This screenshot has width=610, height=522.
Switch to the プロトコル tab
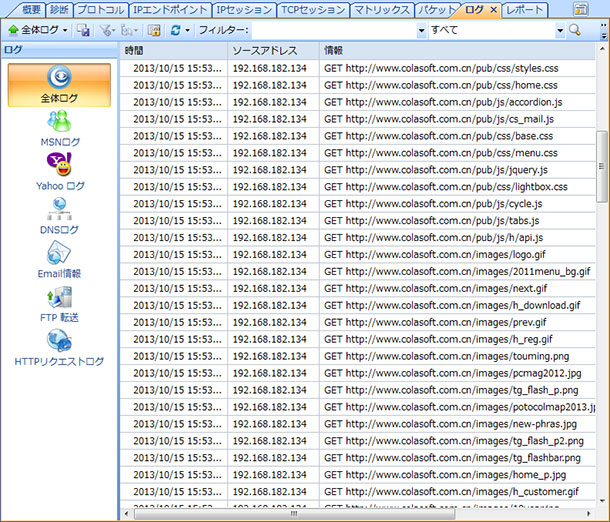101,9
